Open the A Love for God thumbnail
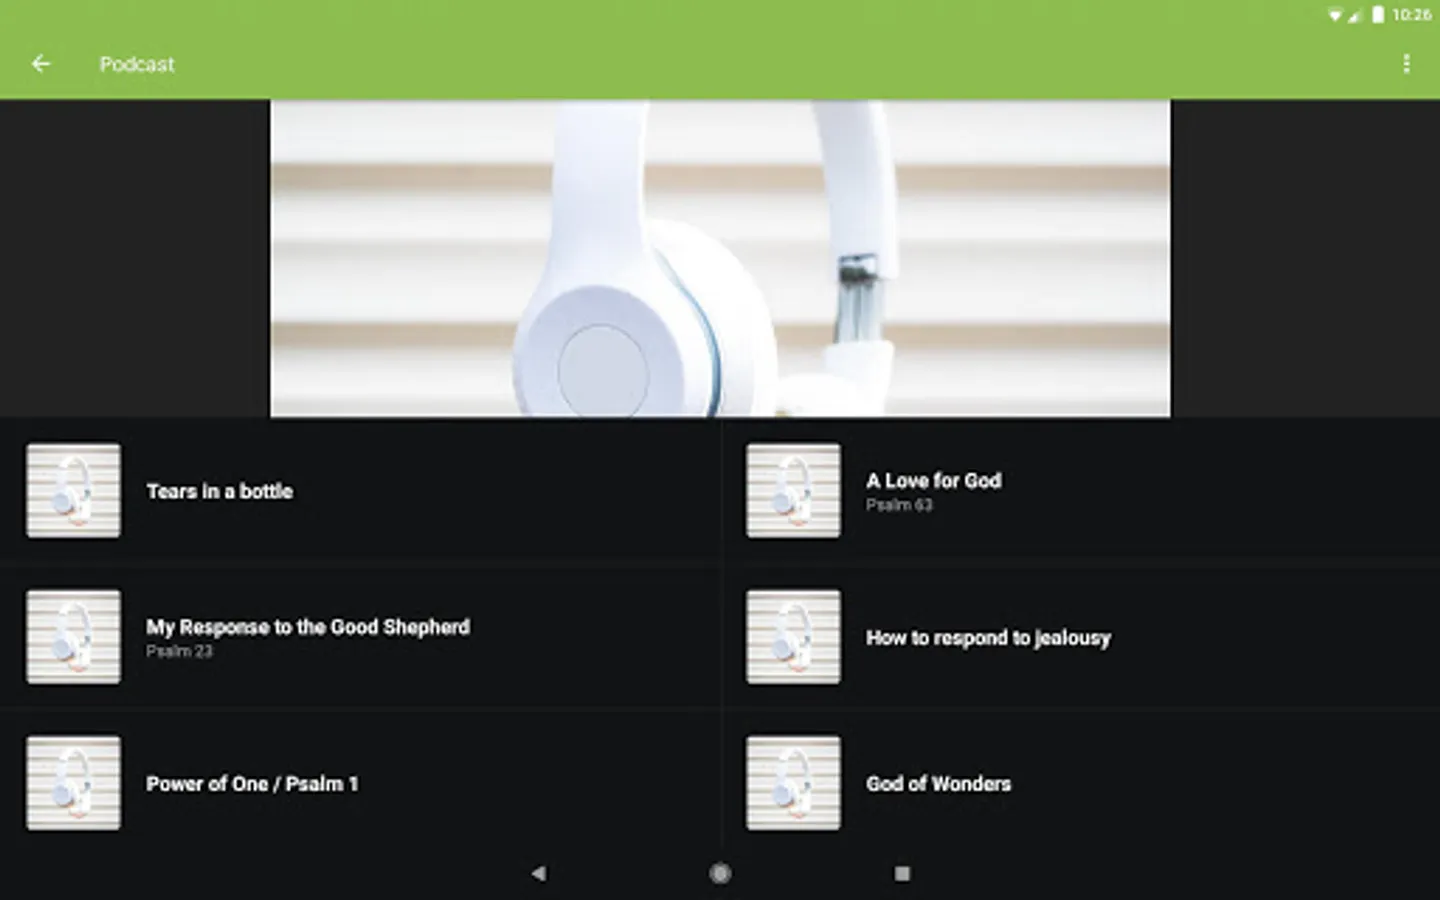This screenshot has width=1440, height=900. point(793,491)
